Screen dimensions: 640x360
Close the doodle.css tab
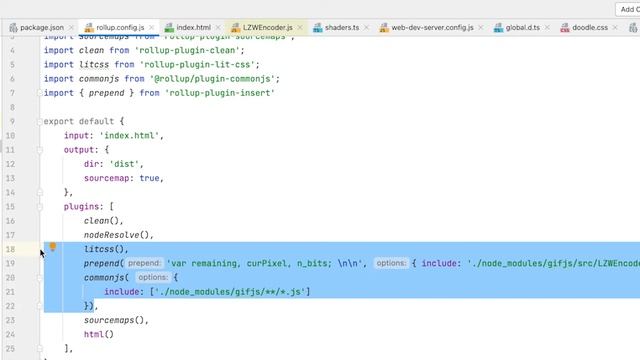[615, 27]
